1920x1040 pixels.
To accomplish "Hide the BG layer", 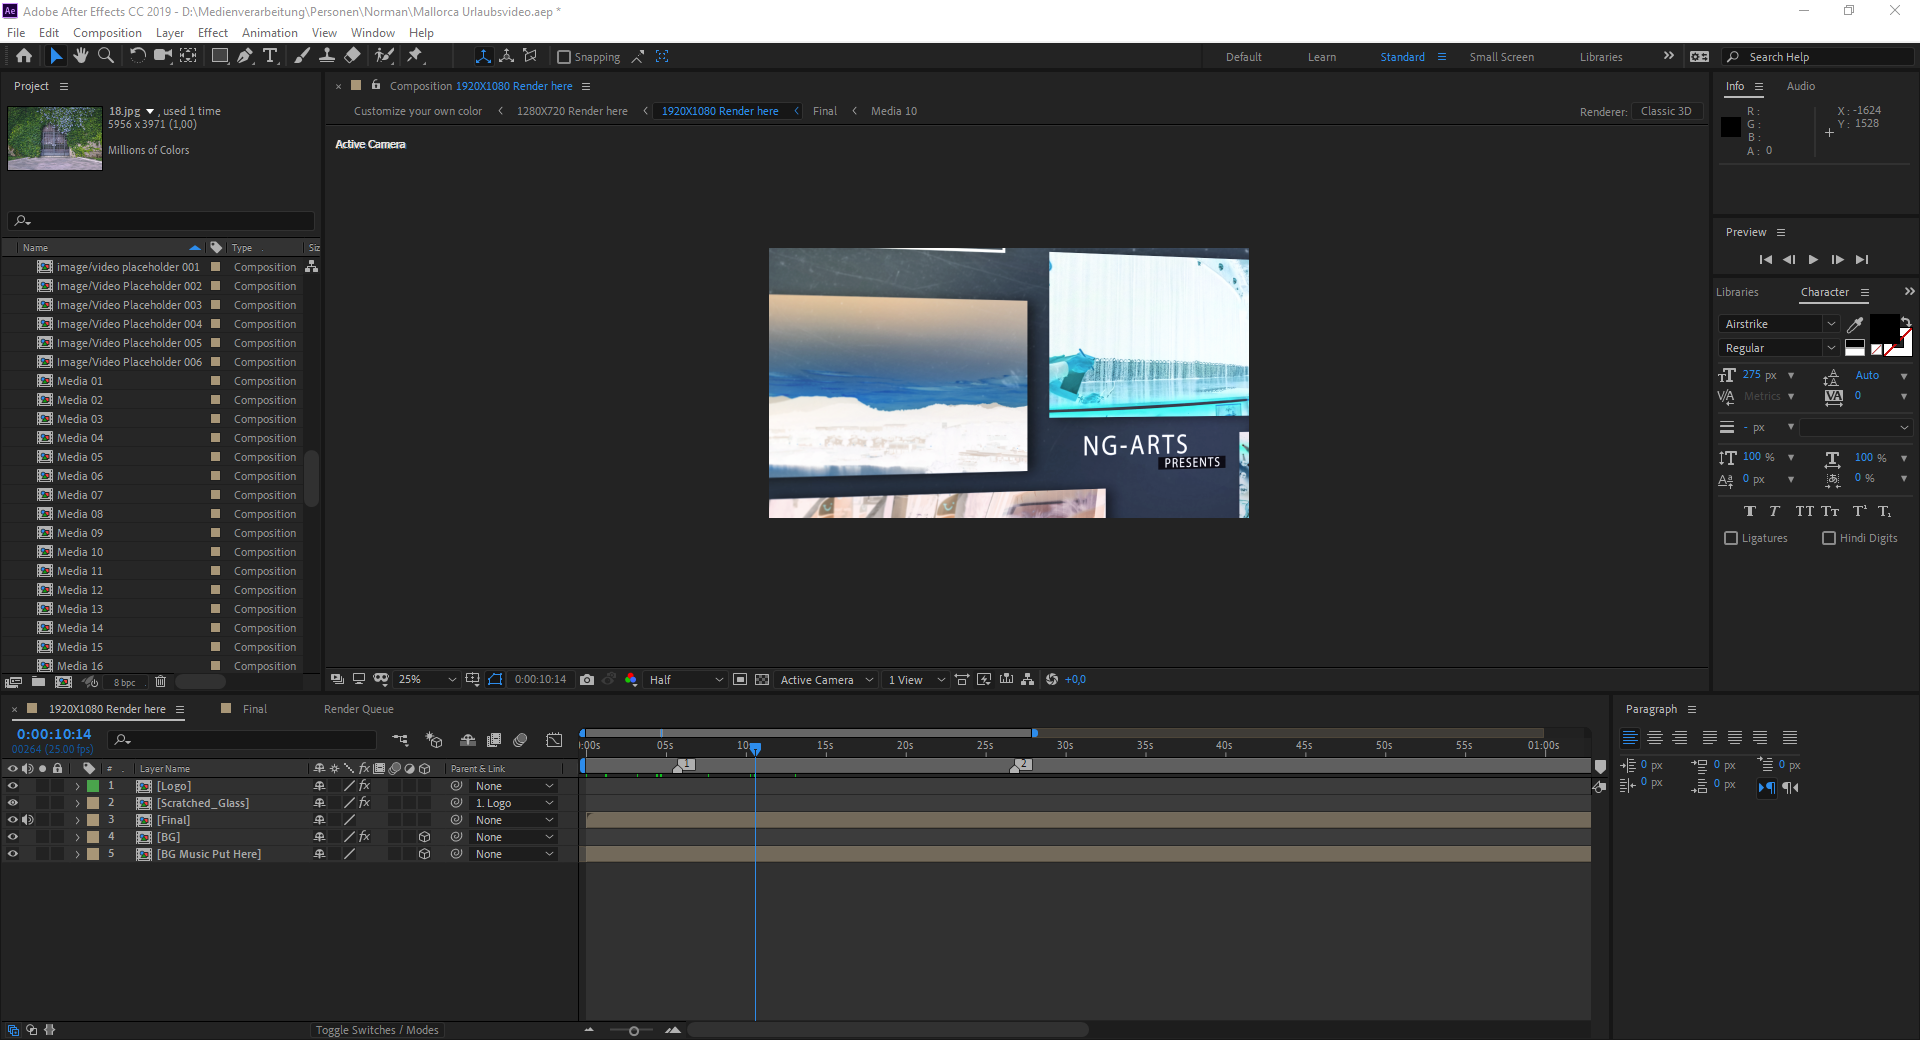I will point(12,837).
